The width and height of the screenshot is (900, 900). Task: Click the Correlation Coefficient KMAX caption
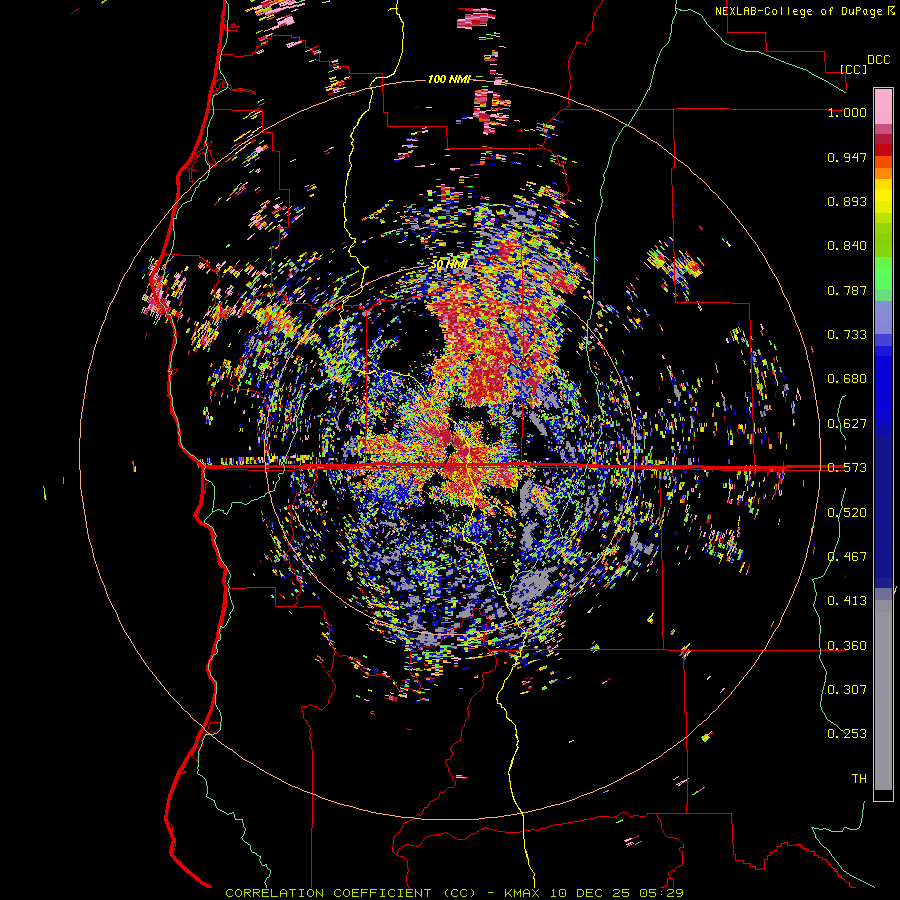454,893
